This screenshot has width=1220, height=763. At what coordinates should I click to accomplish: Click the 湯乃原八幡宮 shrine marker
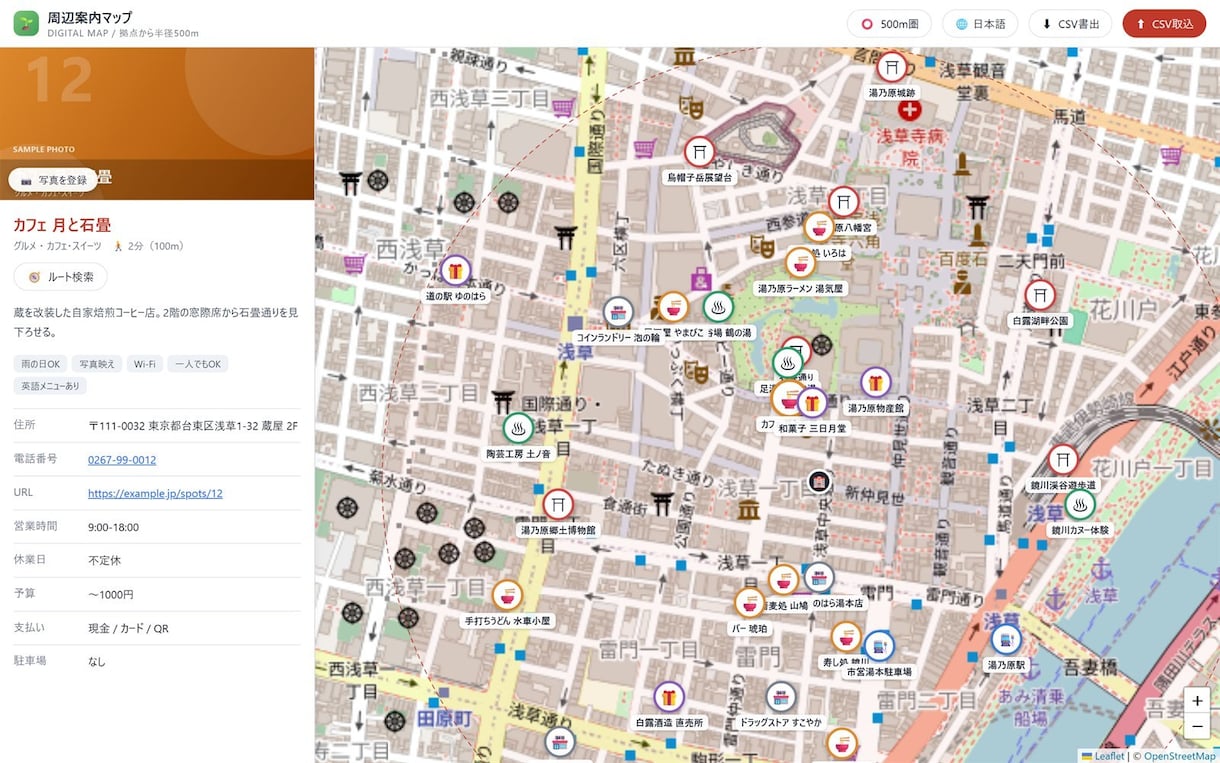844,202
